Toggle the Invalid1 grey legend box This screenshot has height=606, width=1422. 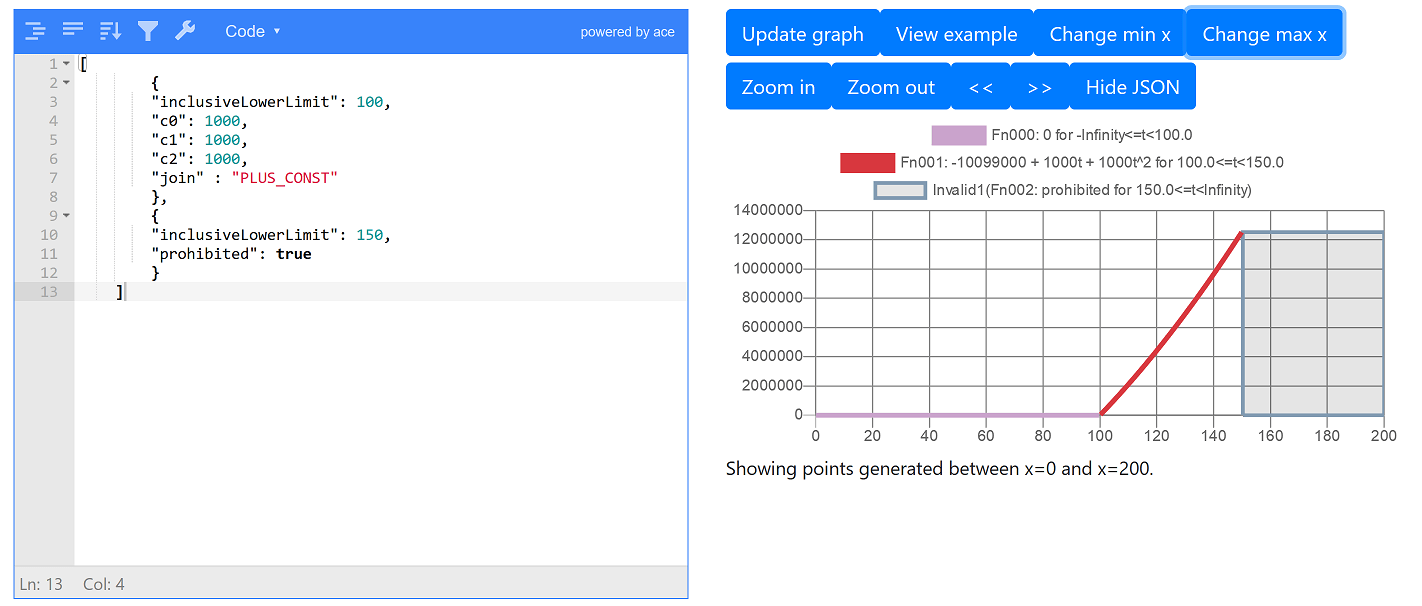click(900, 190)
